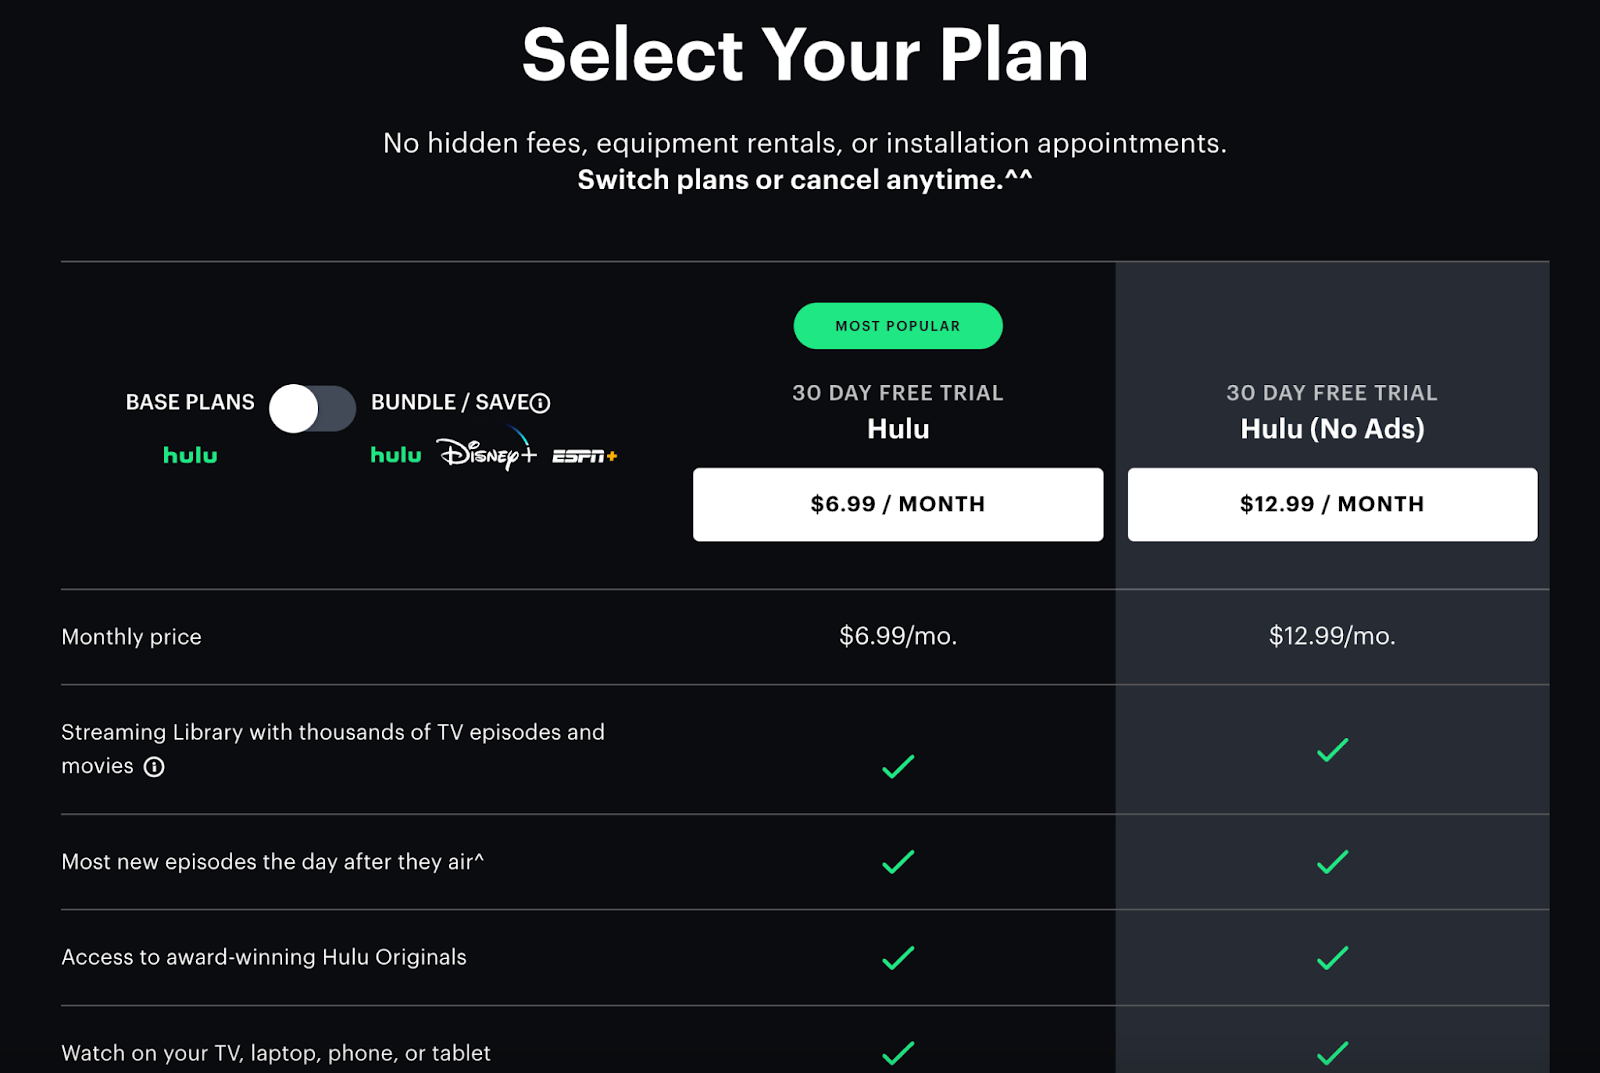
Task: Select the $6.99 / MONTH Hulu plan
Action: pos(898,504)
